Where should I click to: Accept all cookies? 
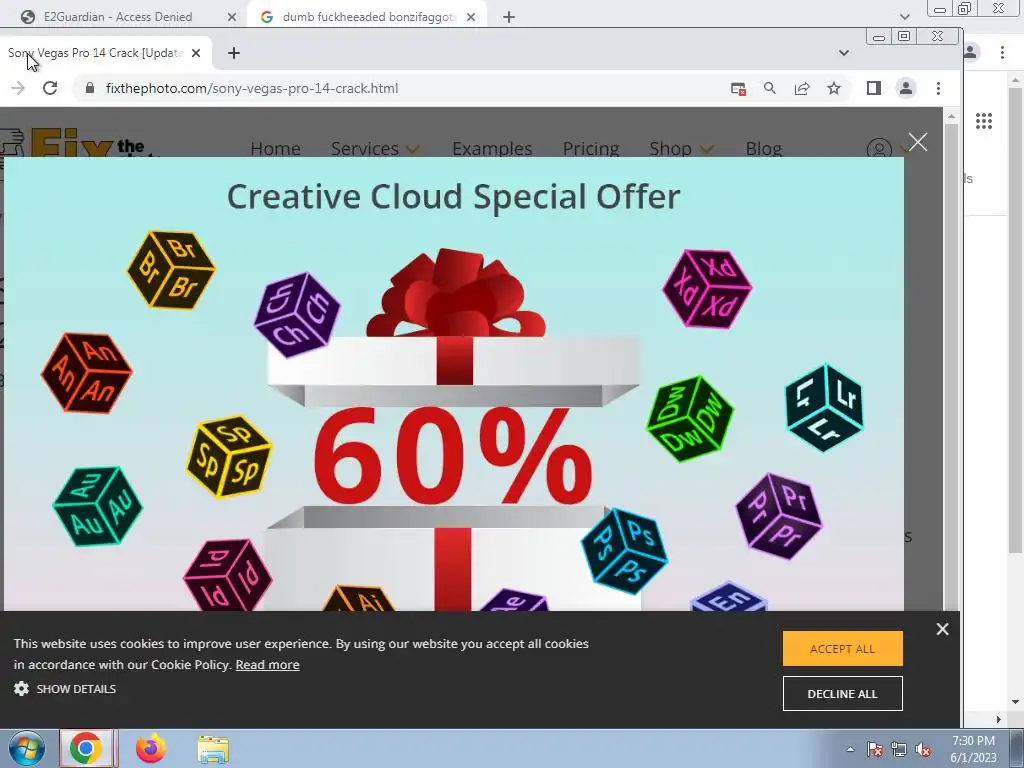[x=842, y=648]
